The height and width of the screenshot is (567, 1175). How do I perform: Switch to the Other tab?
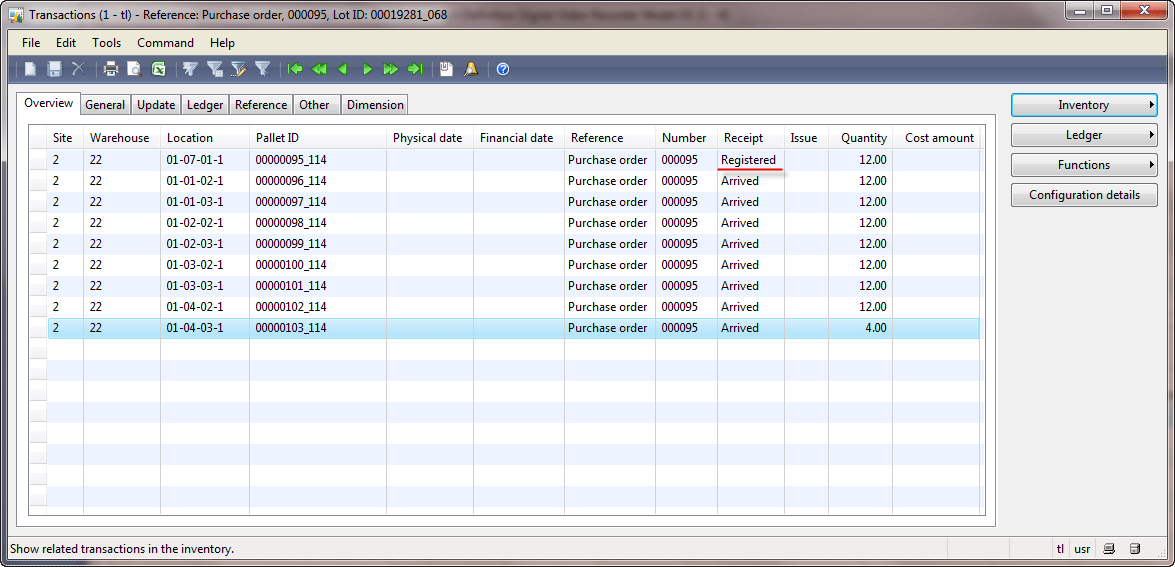315,105
